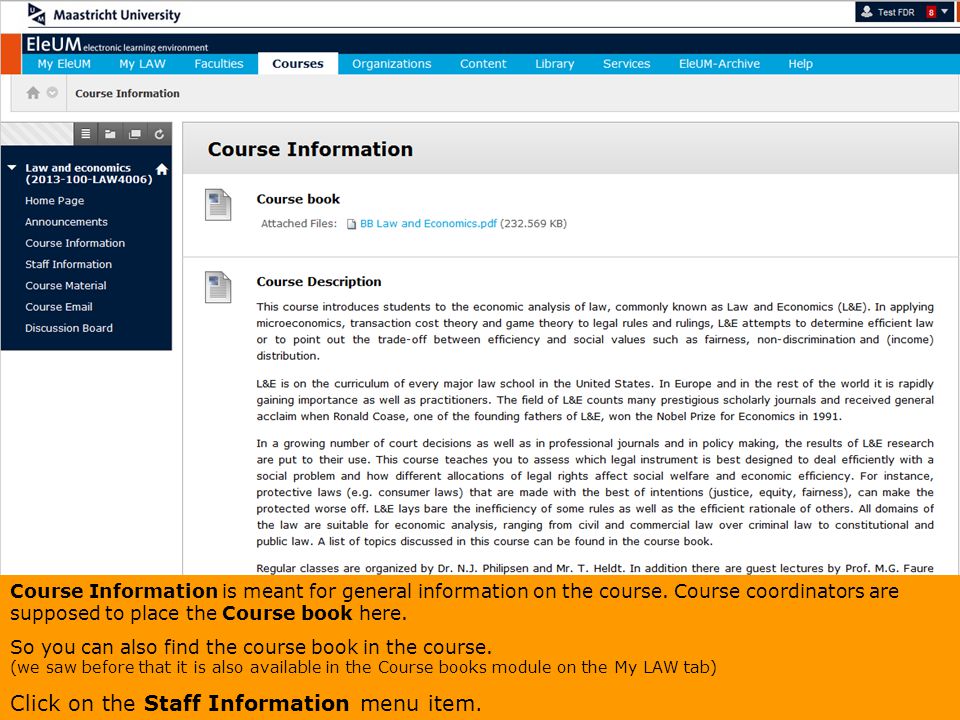Open the Faculties tab
The height and width of the screenshot is (720, 960).
click(219, 64)
